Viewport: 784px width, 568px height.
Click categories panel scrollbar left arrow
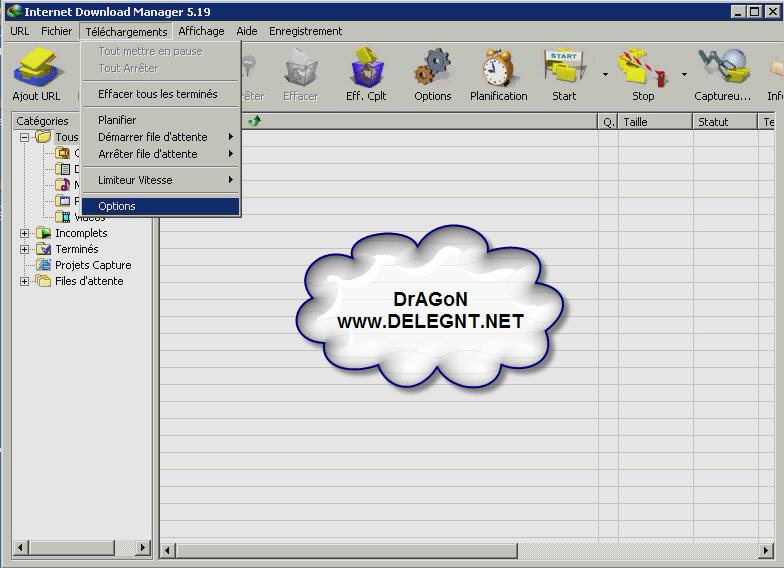(20, 548)
